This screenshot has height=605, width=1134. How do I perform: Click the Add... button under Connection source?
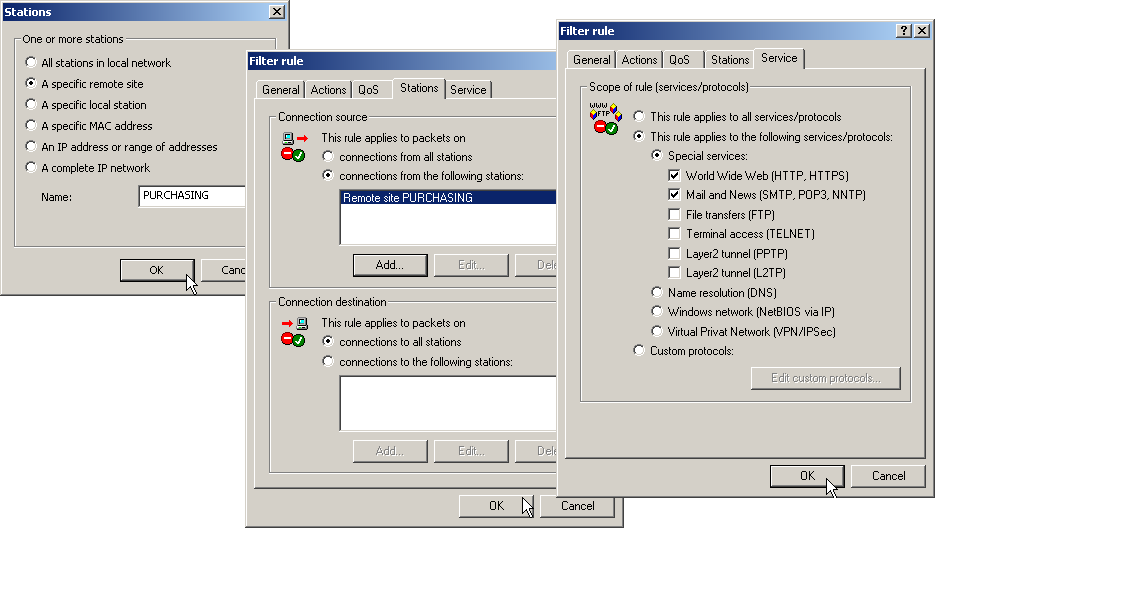[390, 265]
